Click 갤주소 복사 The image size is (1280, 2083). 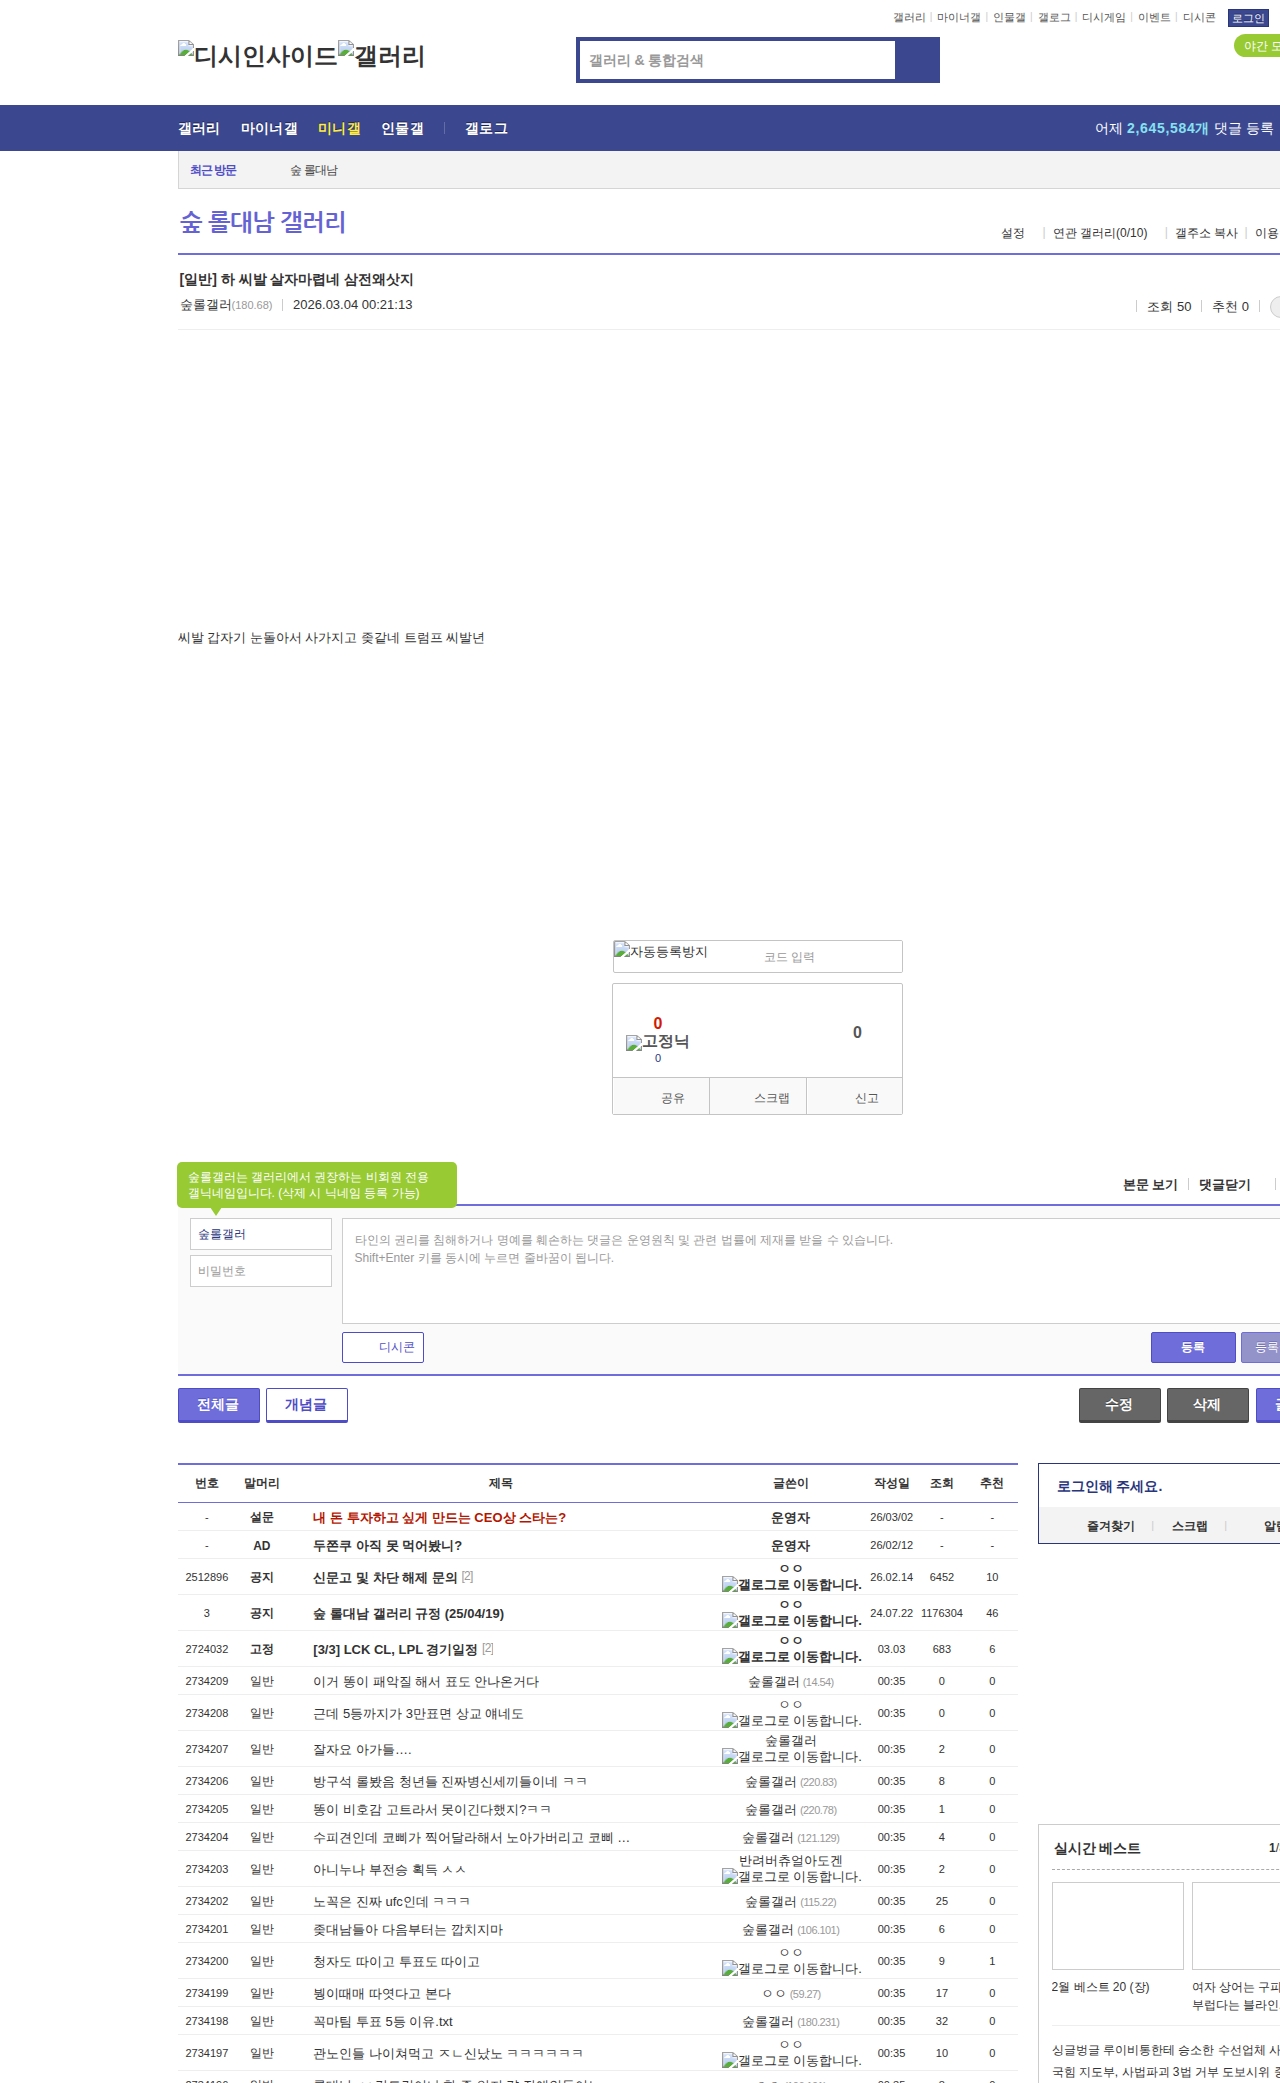[1206, 233]
